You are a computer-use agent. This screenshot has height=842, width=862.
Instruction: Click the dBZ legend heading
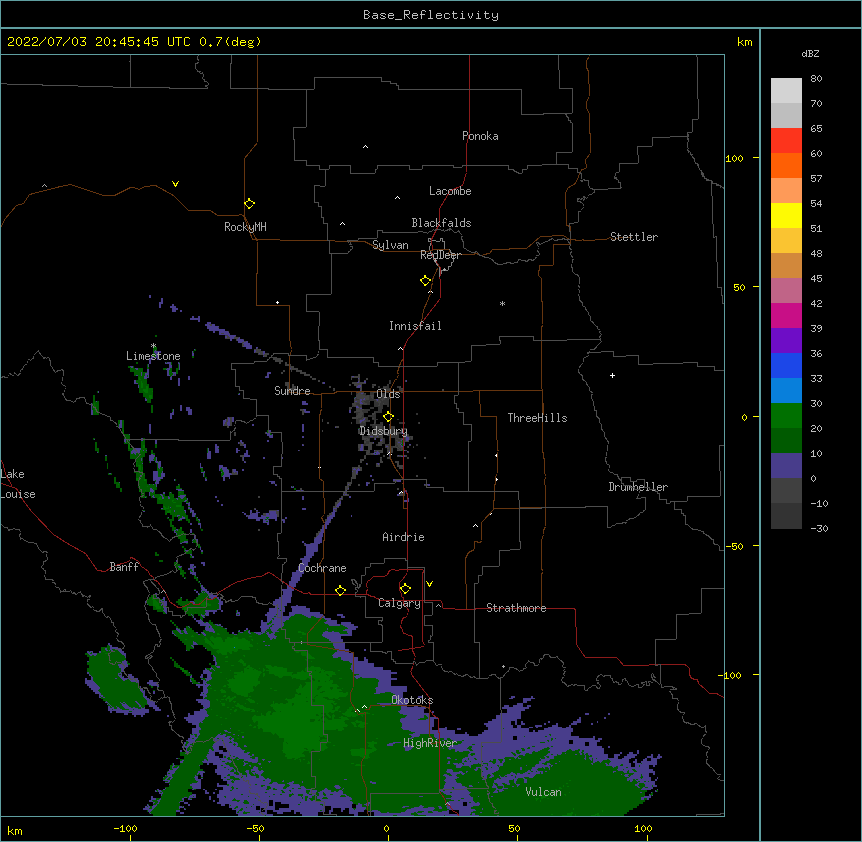tap(810, 53)
